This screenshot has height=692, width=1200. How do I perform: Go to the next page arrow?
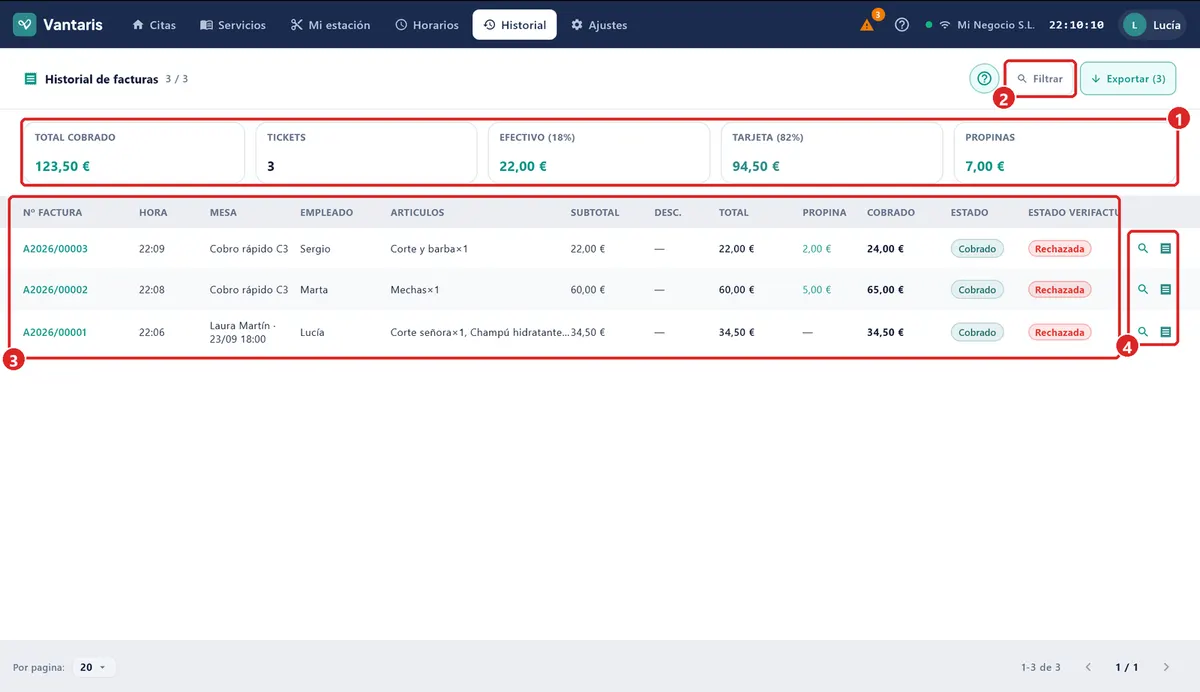(x=1166, y=667)
